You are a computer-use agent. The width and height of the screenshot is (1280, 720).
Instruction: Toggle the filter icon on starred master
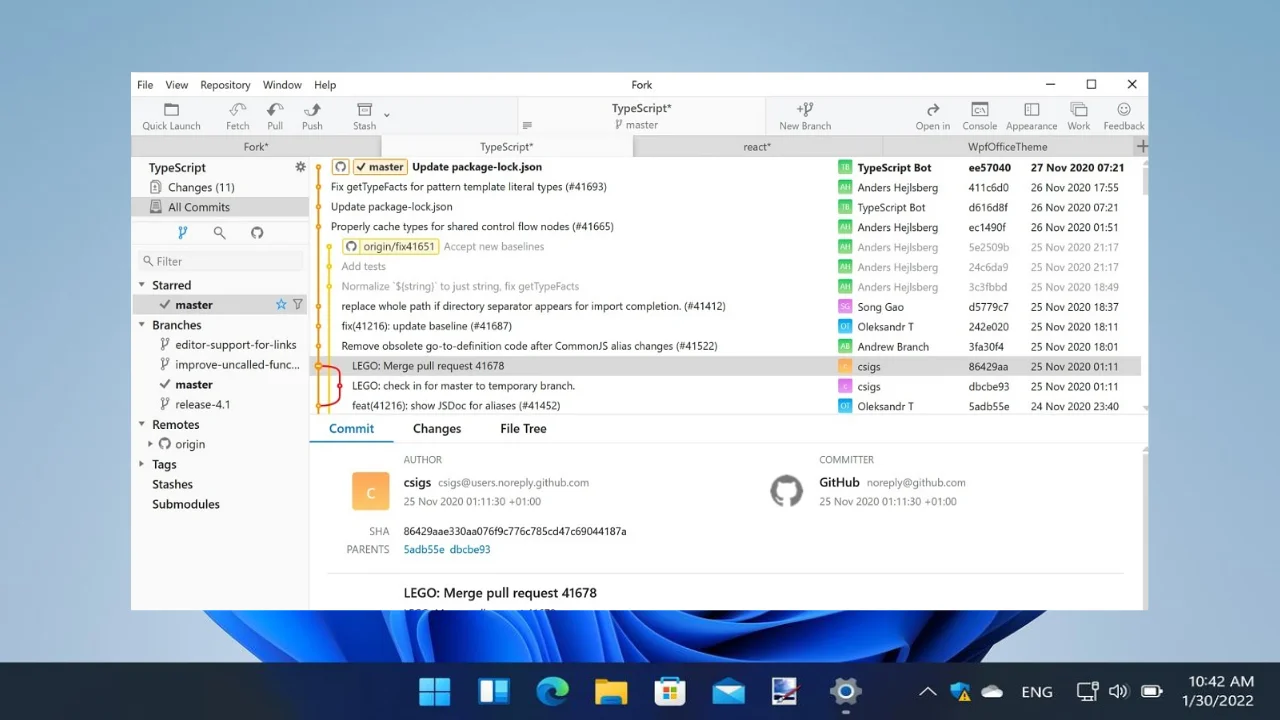click(297, 304)
